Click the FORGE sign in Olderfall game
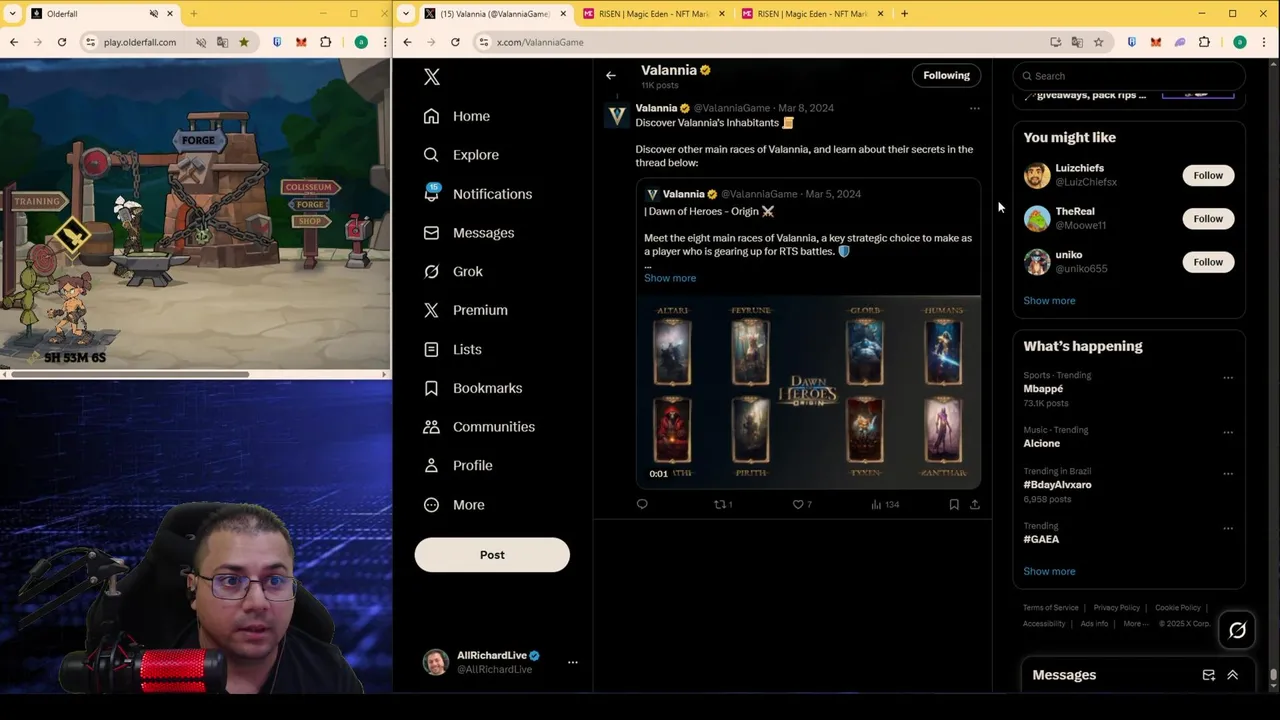The height and width of the screenshot is (720, 1280). click(x=197, y=141)
